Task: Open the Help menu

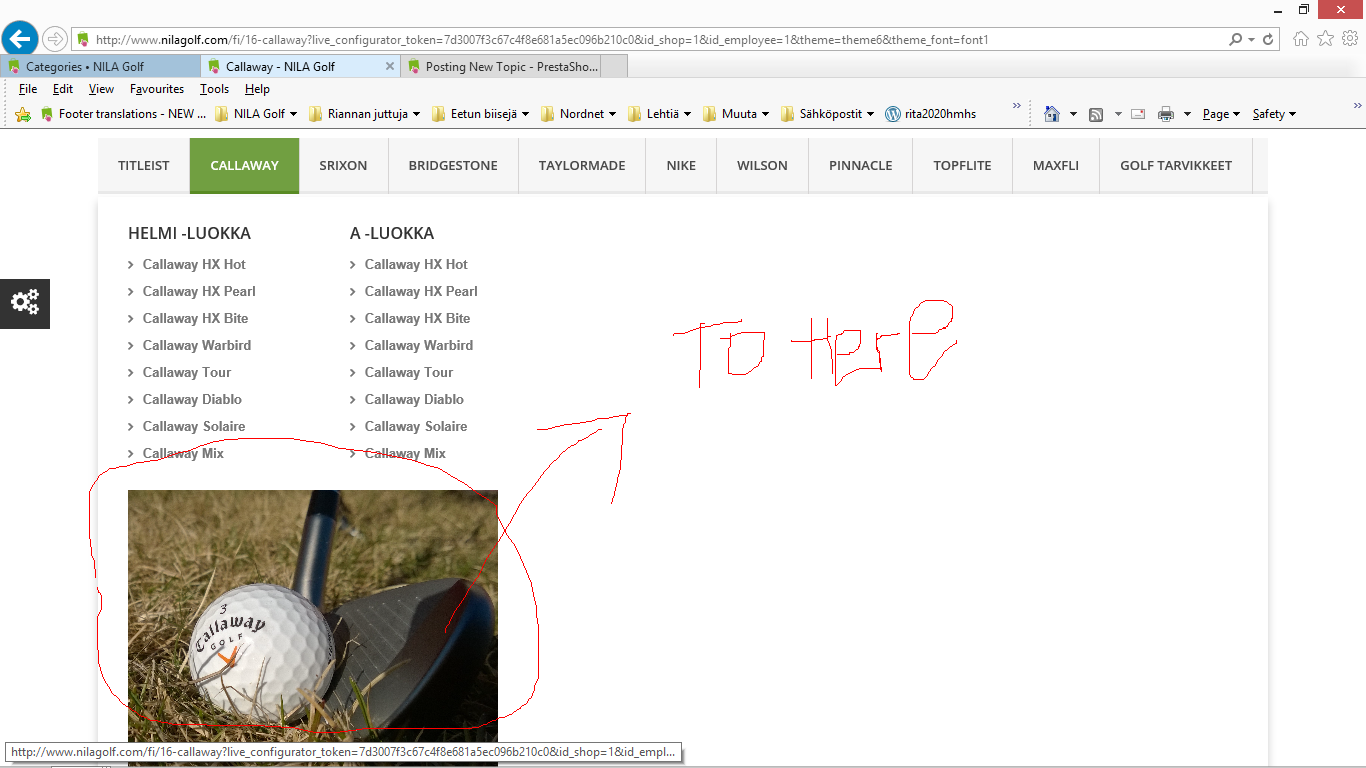Action: pyautogui.click(x=257, y=89)
